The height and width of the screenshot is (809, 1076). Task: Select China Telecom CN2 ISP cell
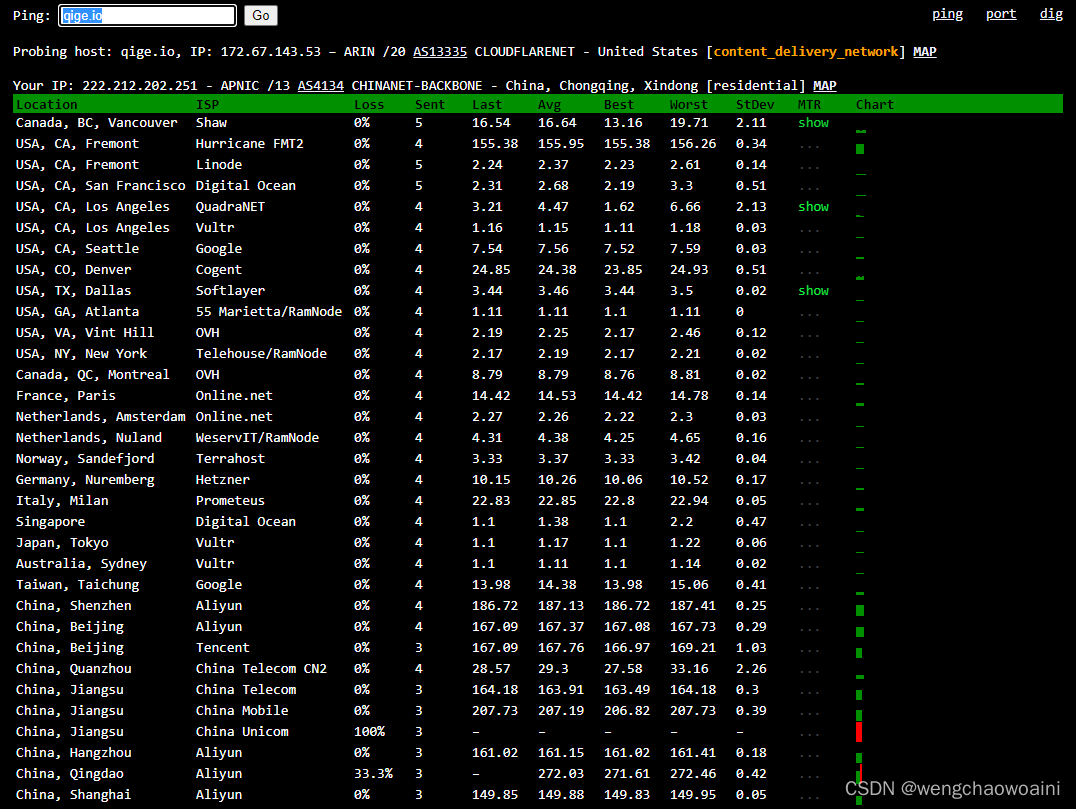click(x=261, y=669)
